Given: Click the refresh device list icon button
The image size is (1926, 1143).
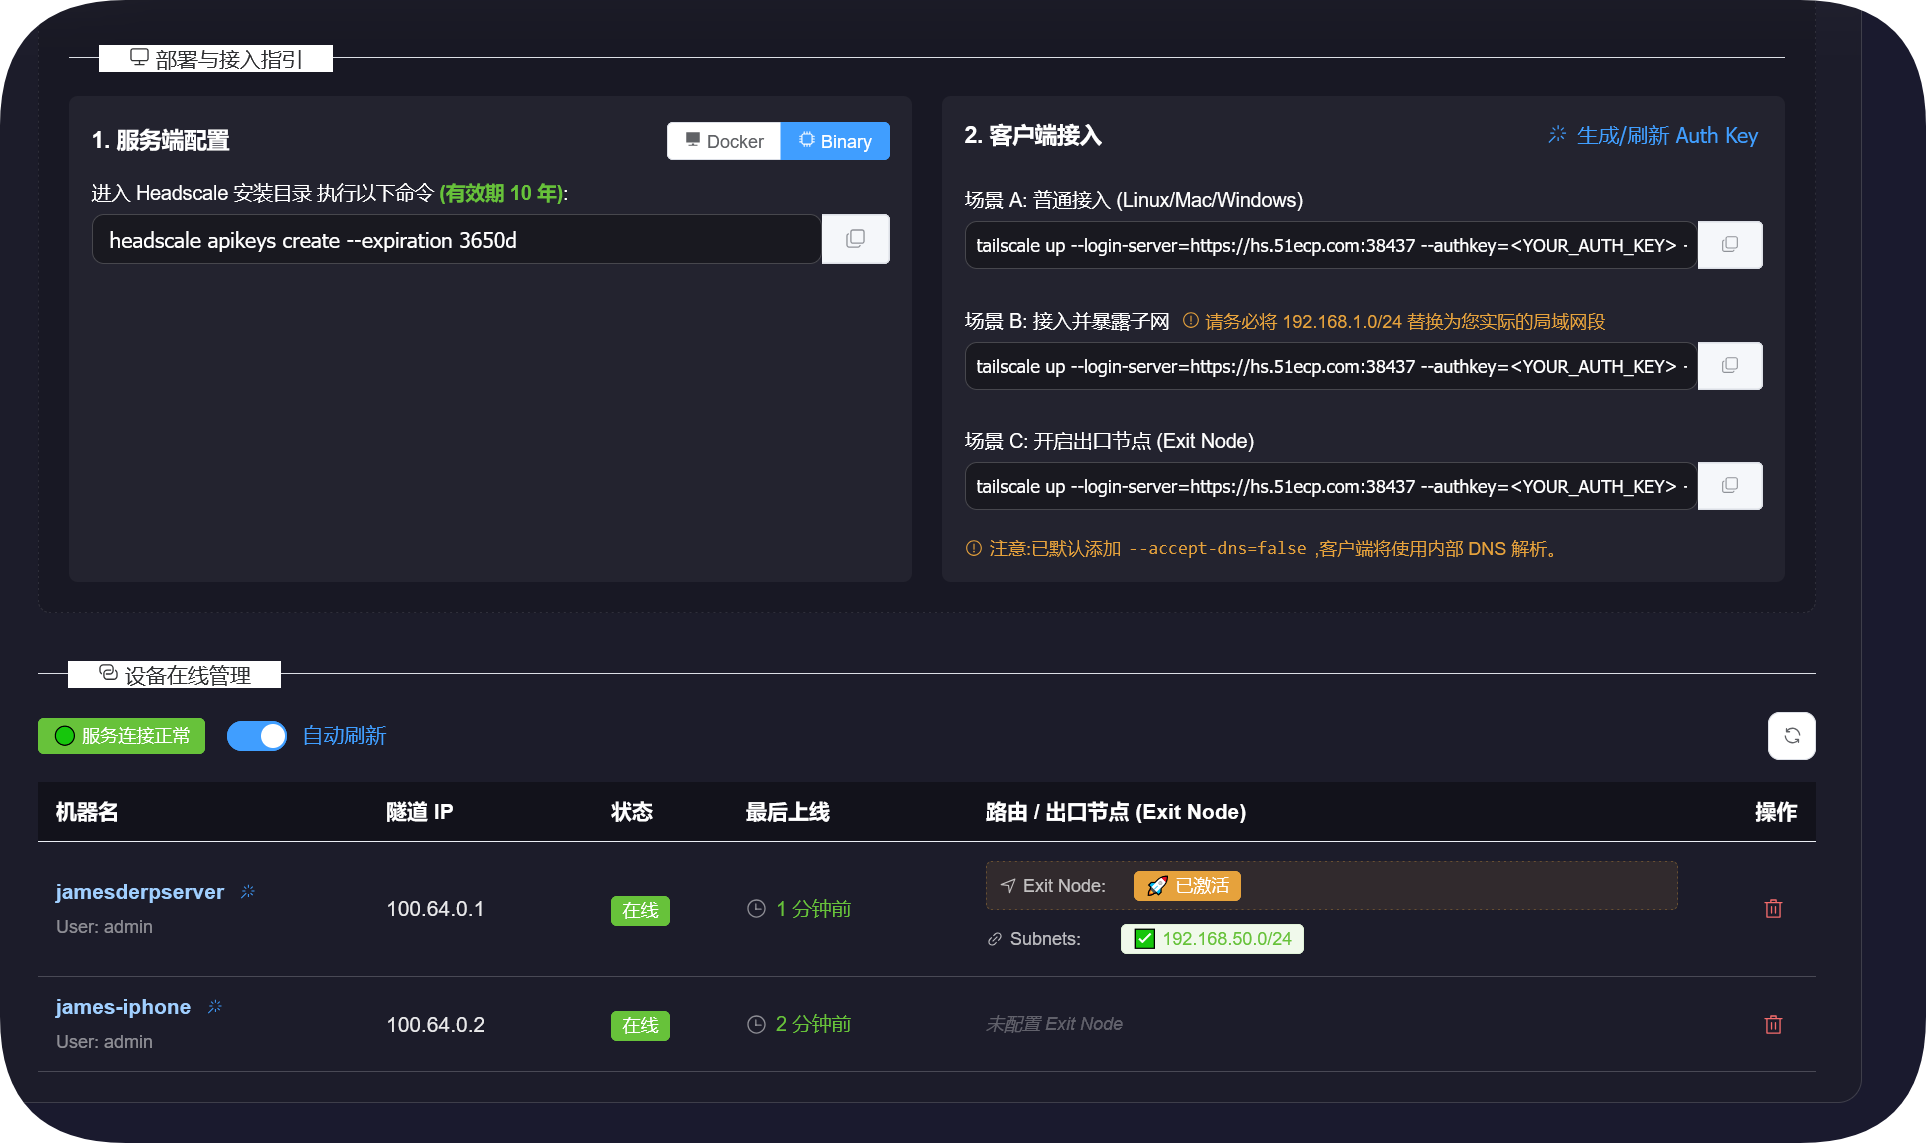Looking at the screenshot, I should coord(1791,736).
